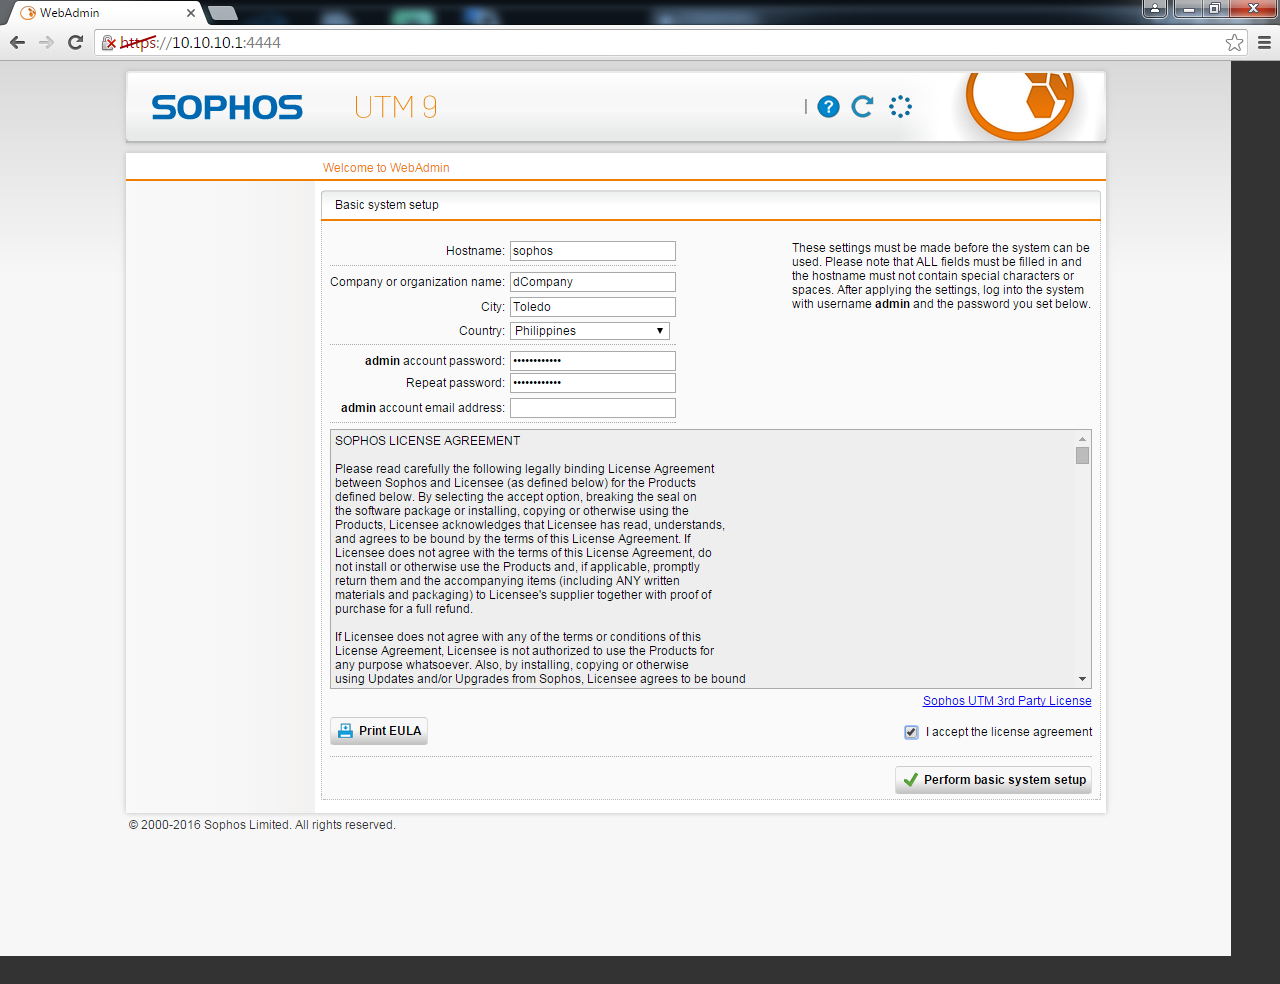Click the SOPHOS LICENSE AGREEMENT title text

click(x=428, y=441)
